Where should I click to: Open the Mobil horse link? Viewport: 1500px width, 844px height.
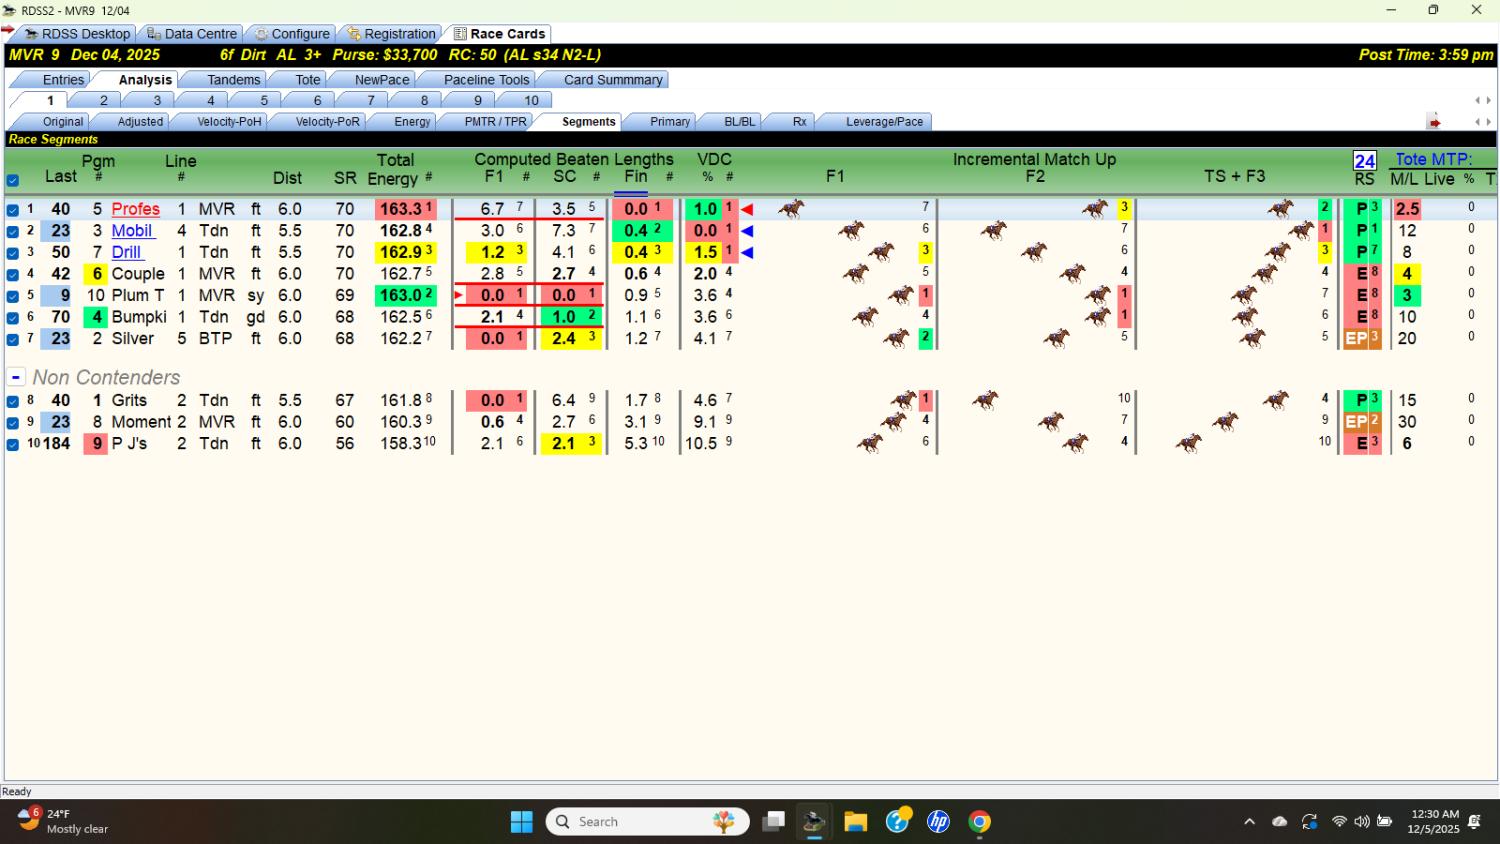132,231
